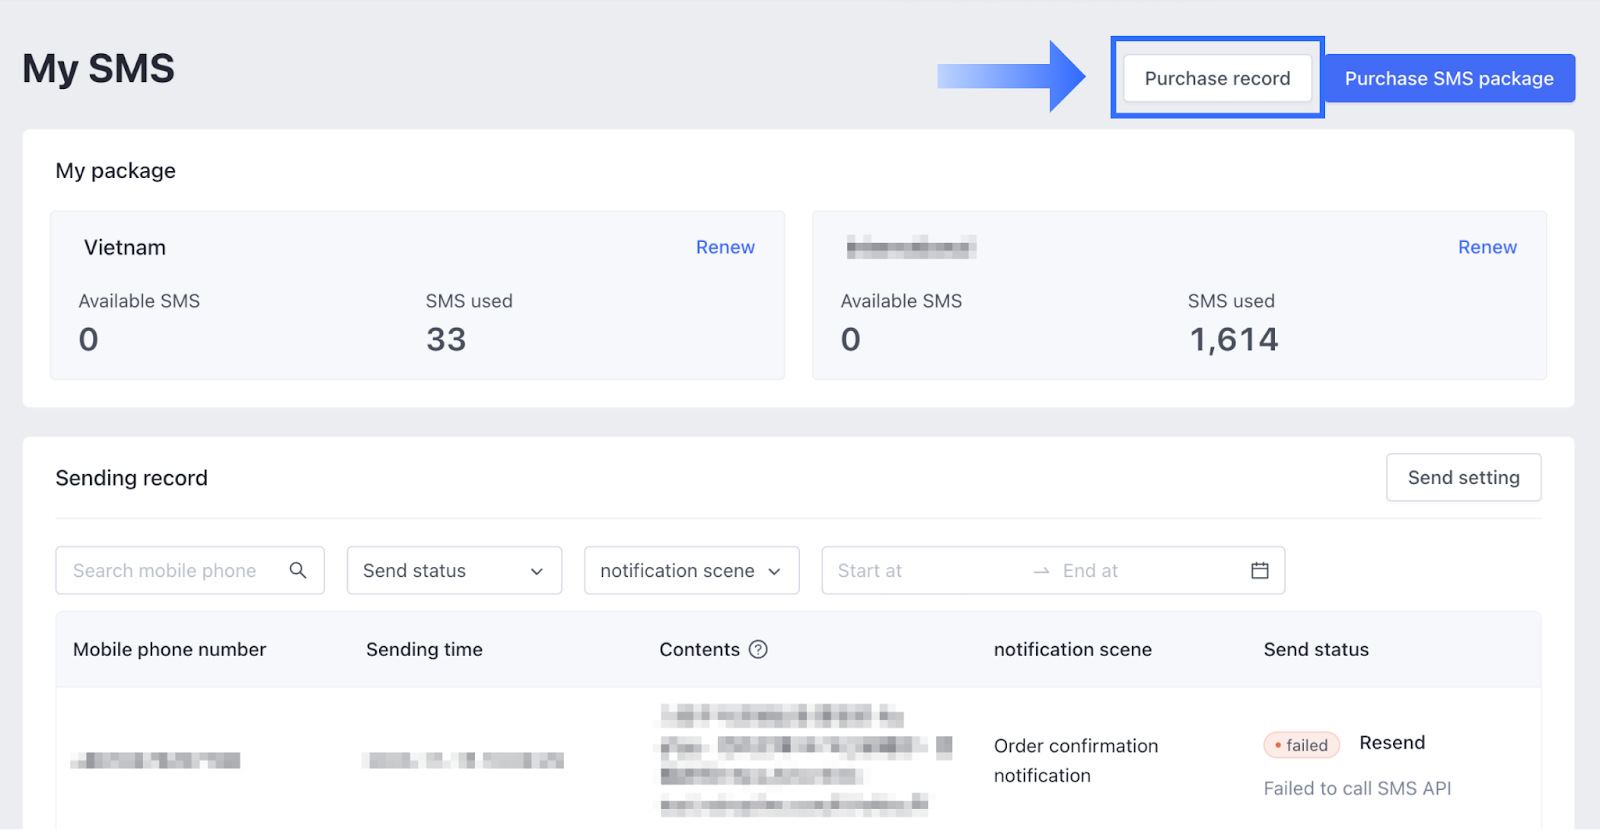The height and width of the screenshot is (830, 1600).
Task: Click the magnifier search icon
Action: (297, 570)
